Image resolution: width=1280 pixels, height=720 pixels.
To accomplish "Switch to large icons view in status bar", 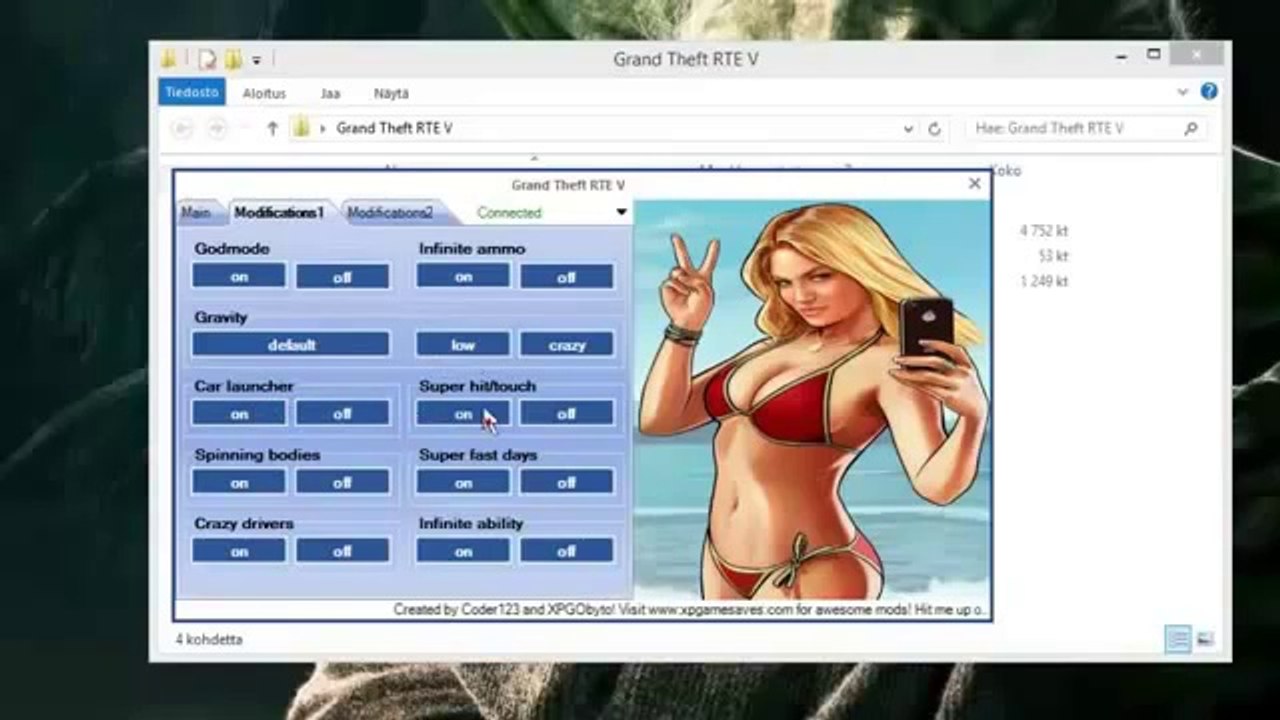I will (1205, 639).
